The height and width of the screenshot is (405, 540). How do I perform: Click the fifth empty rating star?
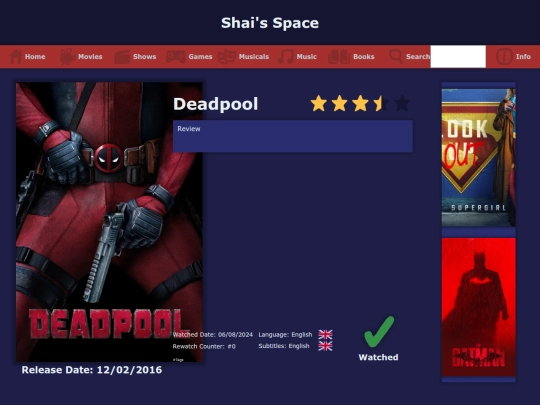[402, 103]
